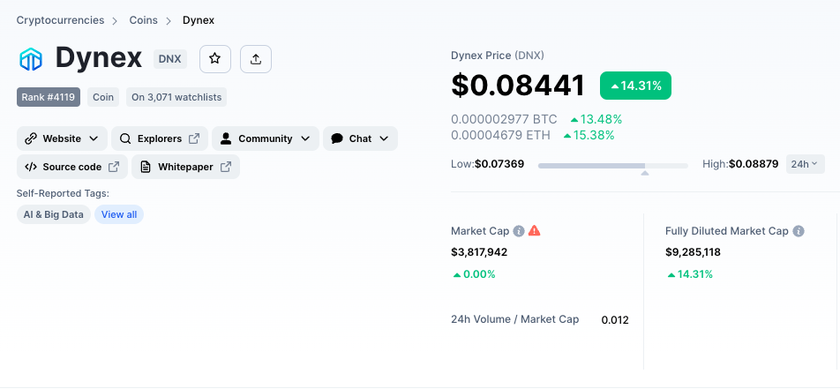The image size is (840, 389).
Task: Expand the Website dropdown
Action: click(x=62, y=139)
